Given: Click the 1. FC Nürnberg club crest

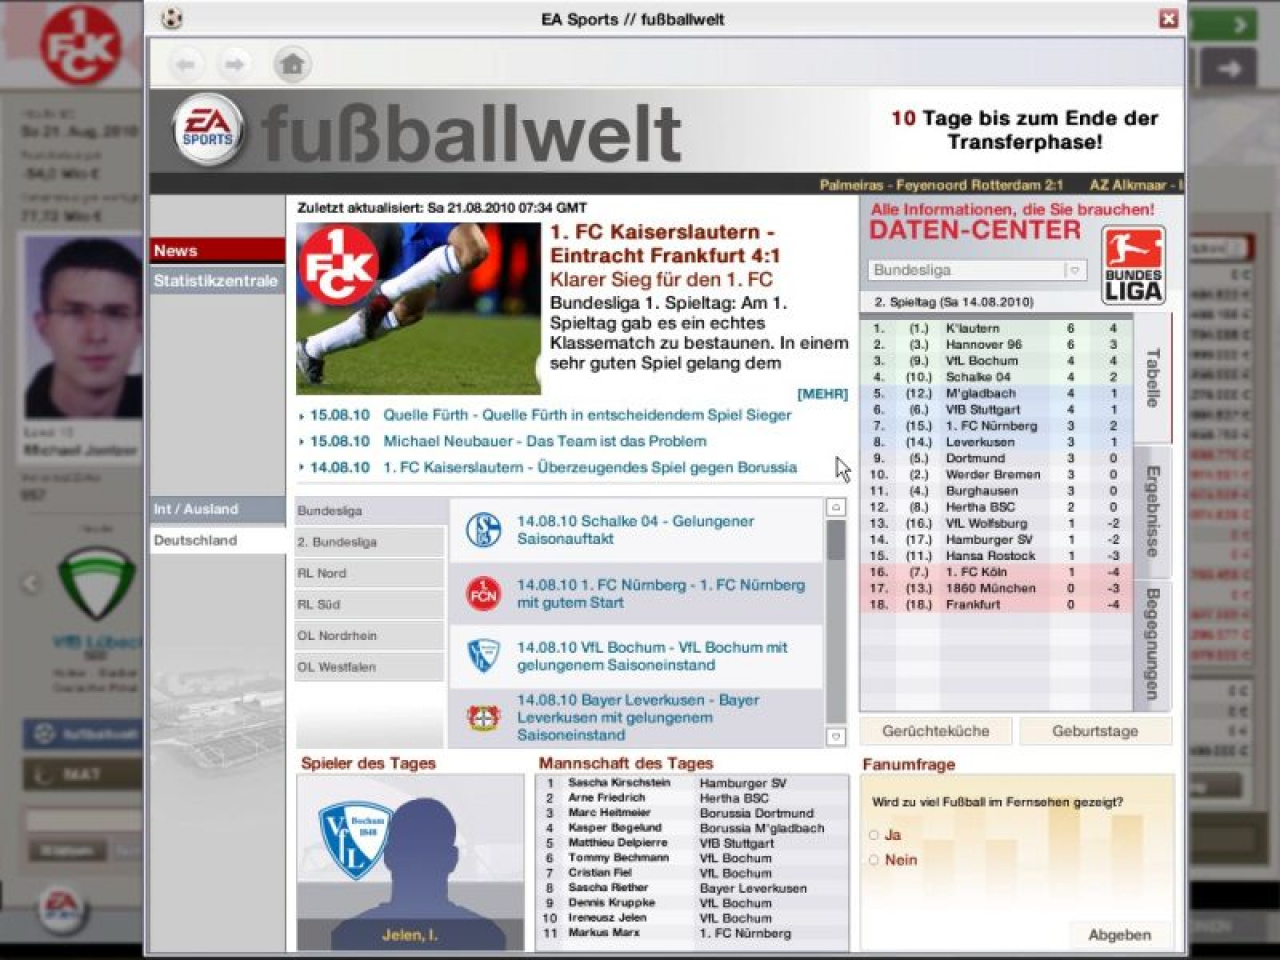Looking at the screenshot, I should click(484, 593).
